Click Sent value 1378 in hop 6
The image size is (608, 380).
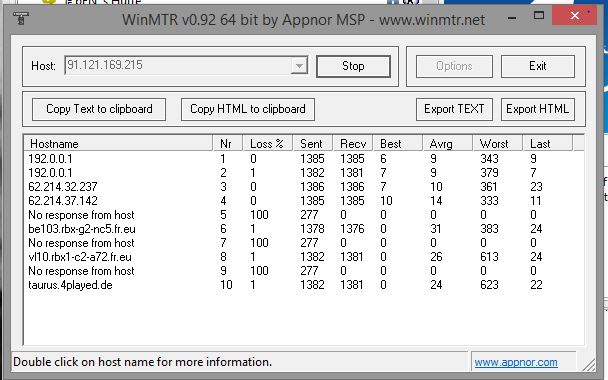tap(312, 229)
